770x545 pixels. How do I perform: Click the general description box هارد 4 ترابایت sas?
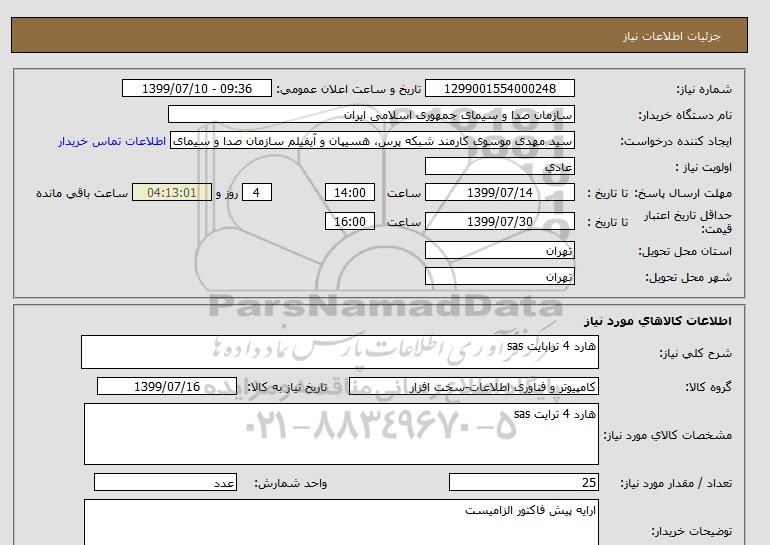(x=340, y=352)
